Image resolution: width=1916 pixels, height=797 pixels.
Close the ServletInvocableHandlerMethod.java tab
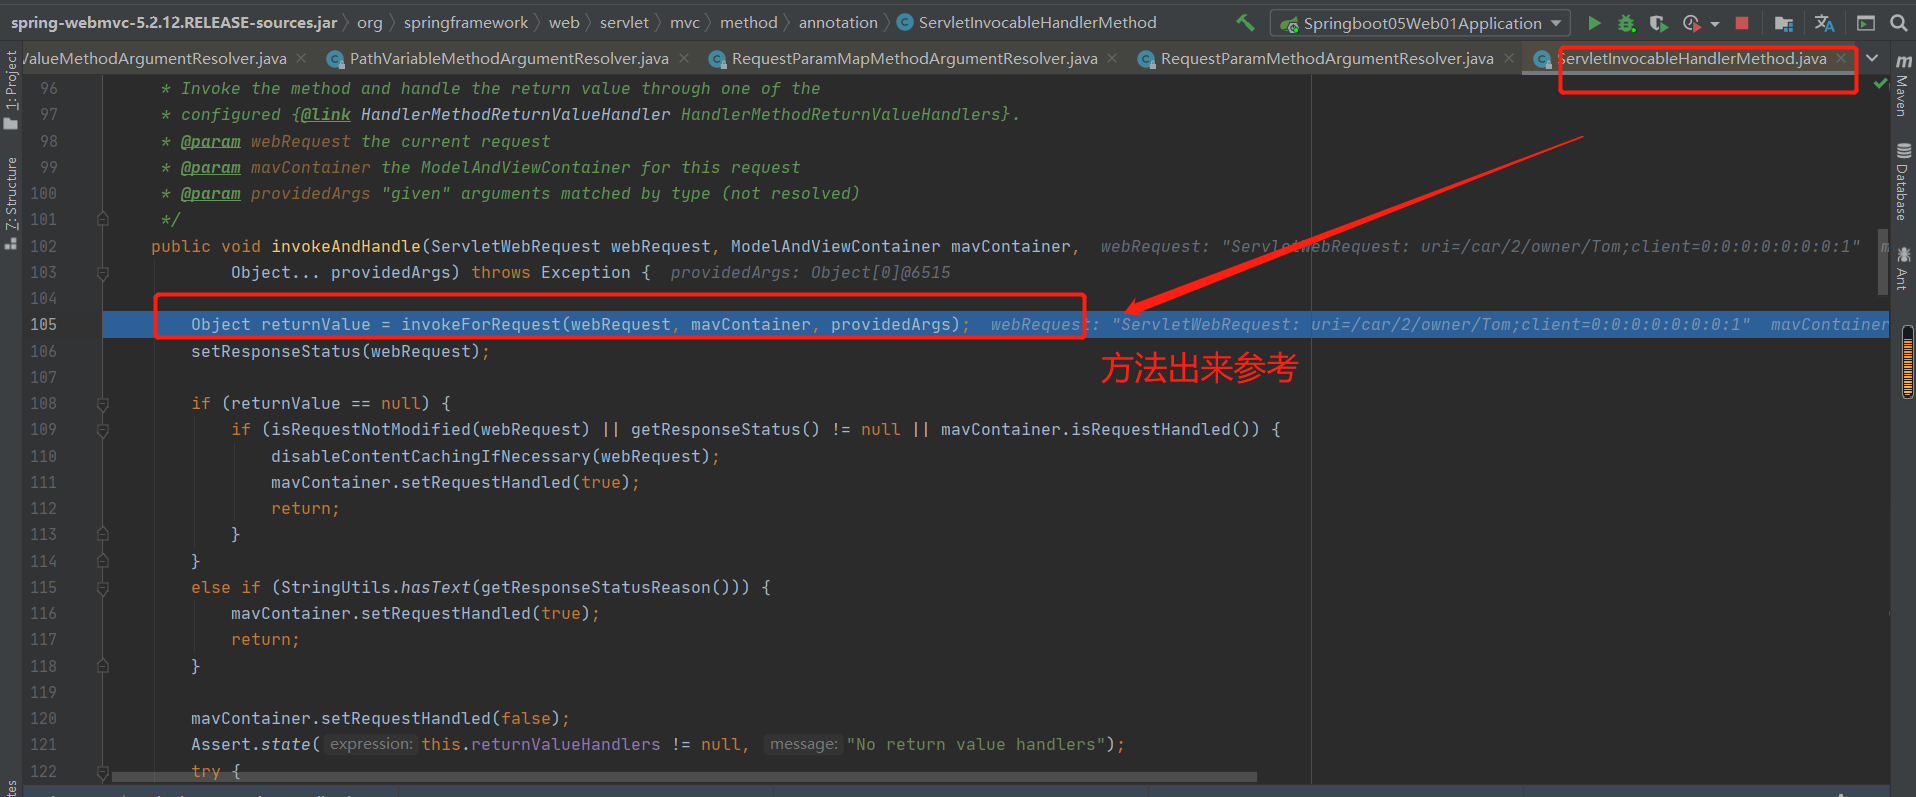click(x=1841, y=59)
